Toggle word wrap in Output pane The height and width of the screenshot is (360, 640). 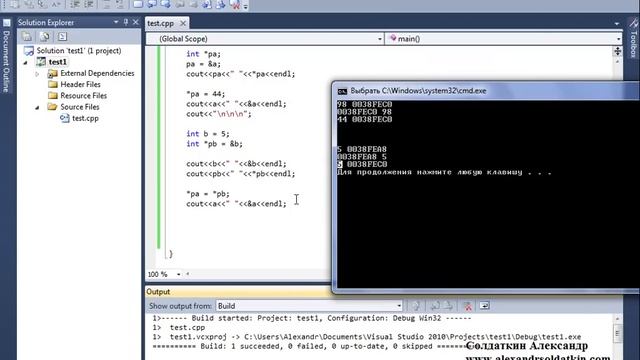484,306
